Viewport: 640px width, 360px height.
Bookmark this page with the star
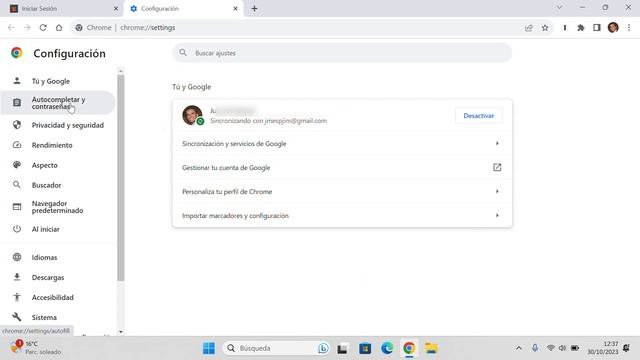coord(545,28)
